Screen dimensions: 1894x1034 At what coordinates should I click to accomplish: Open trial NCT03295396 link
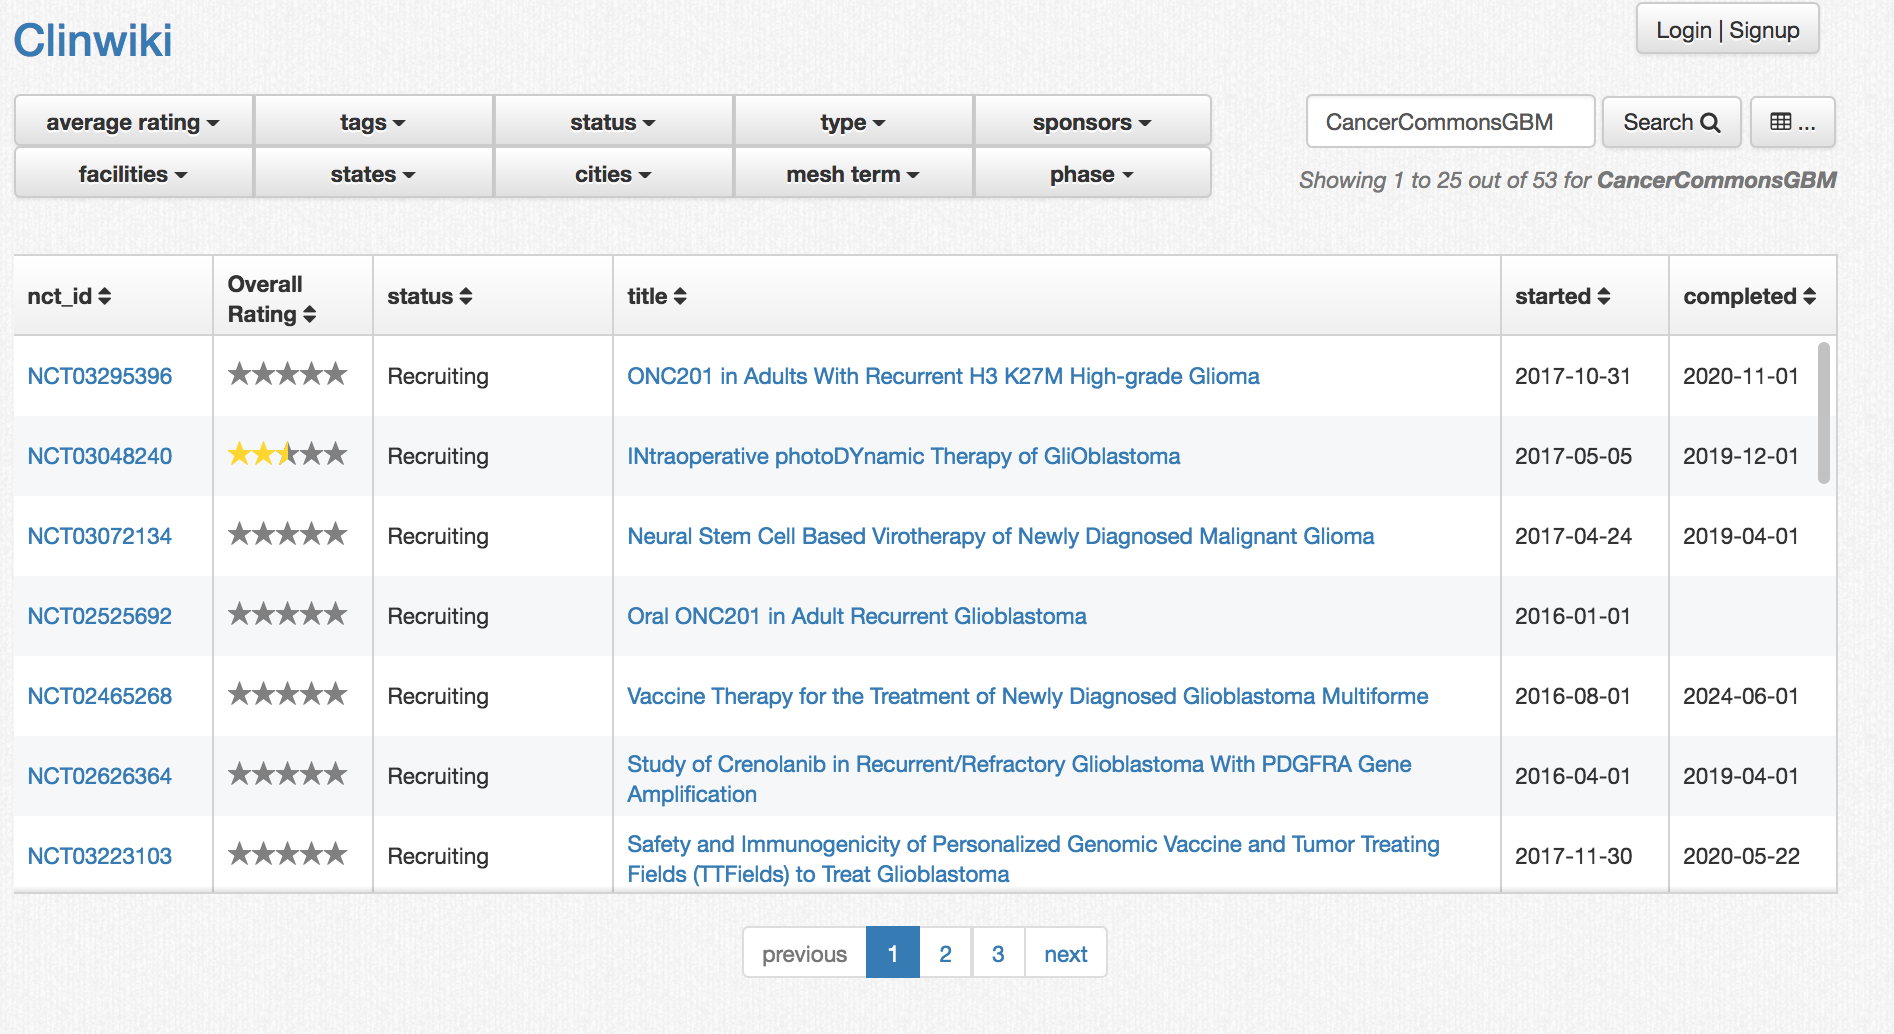tap(100, 376)
